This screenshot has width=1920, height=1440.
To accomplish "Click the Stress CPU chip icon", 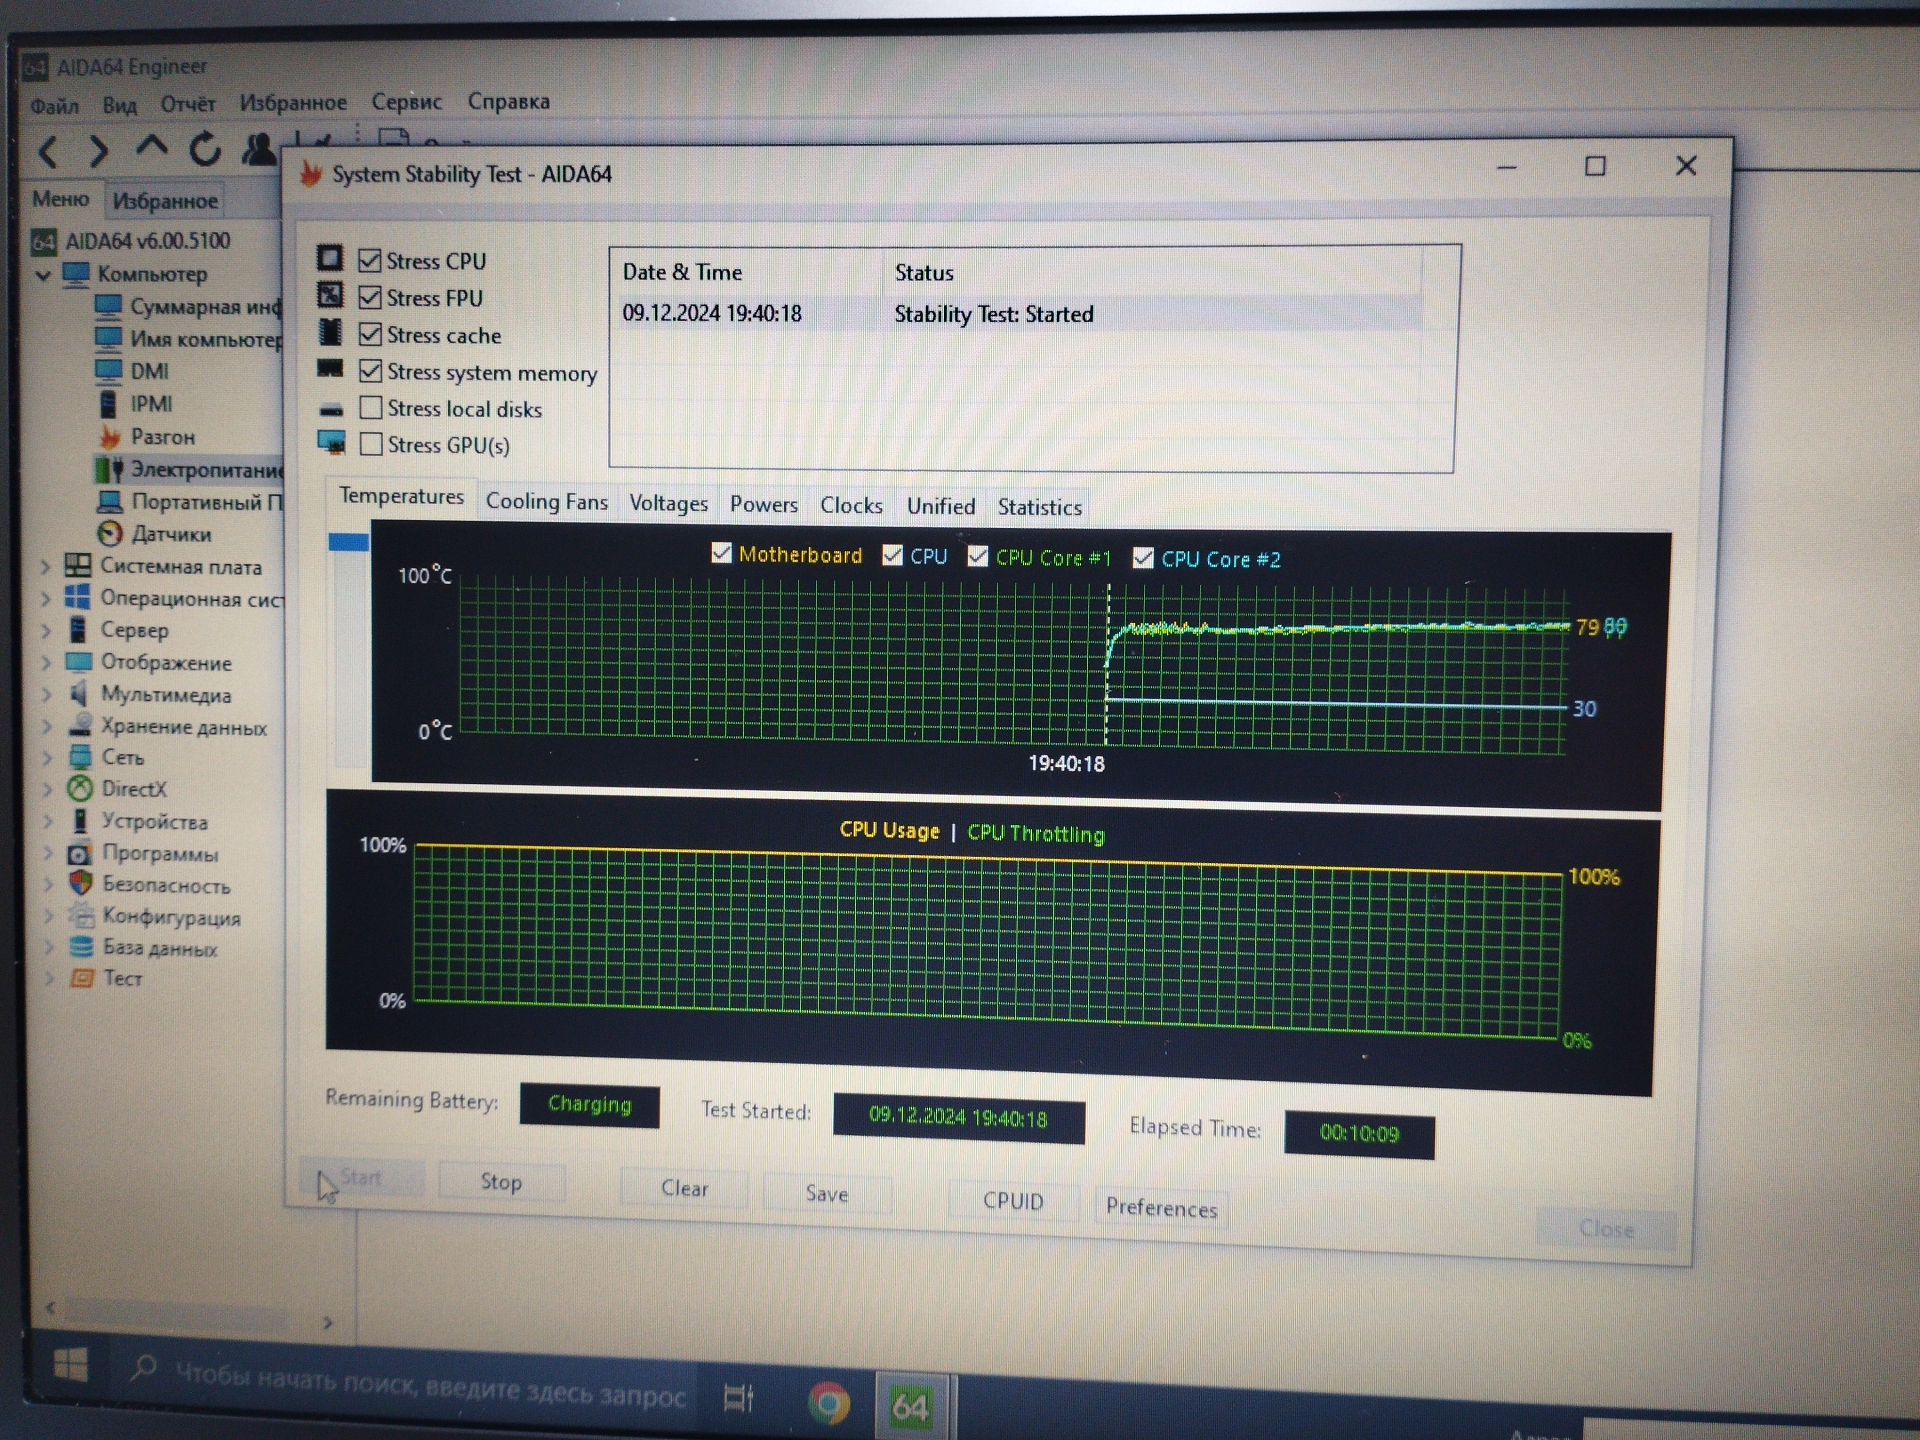I will pos(330,258).
